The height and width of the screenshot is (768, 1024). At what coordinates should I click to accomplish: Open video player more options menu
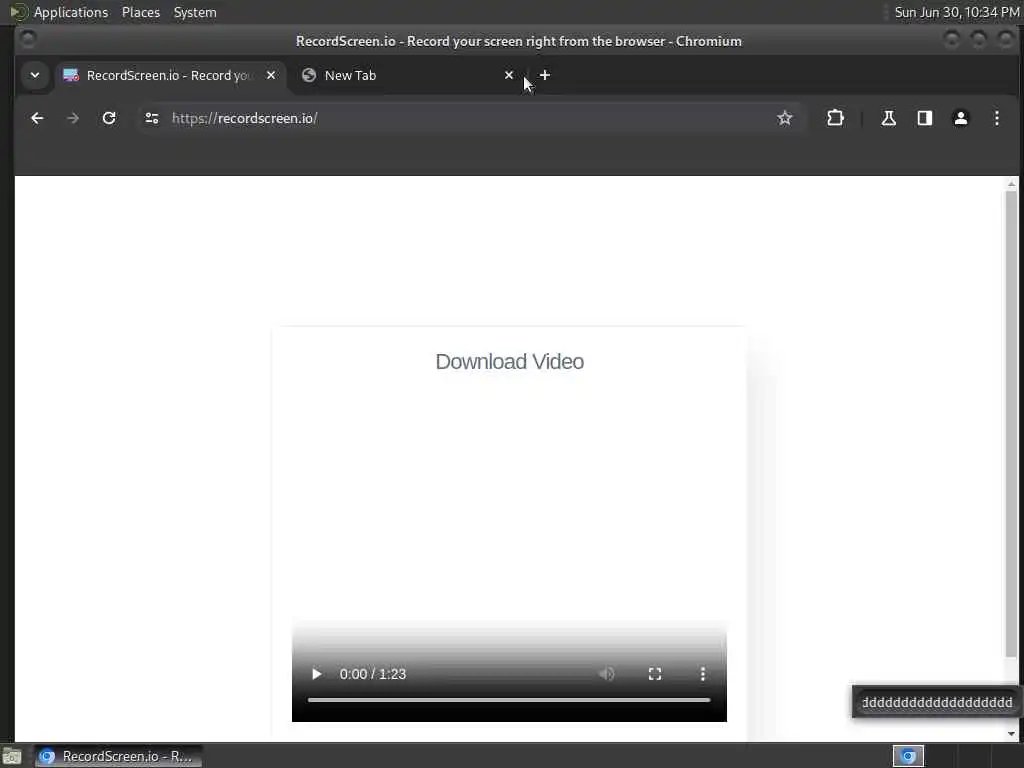pos(703,674)
